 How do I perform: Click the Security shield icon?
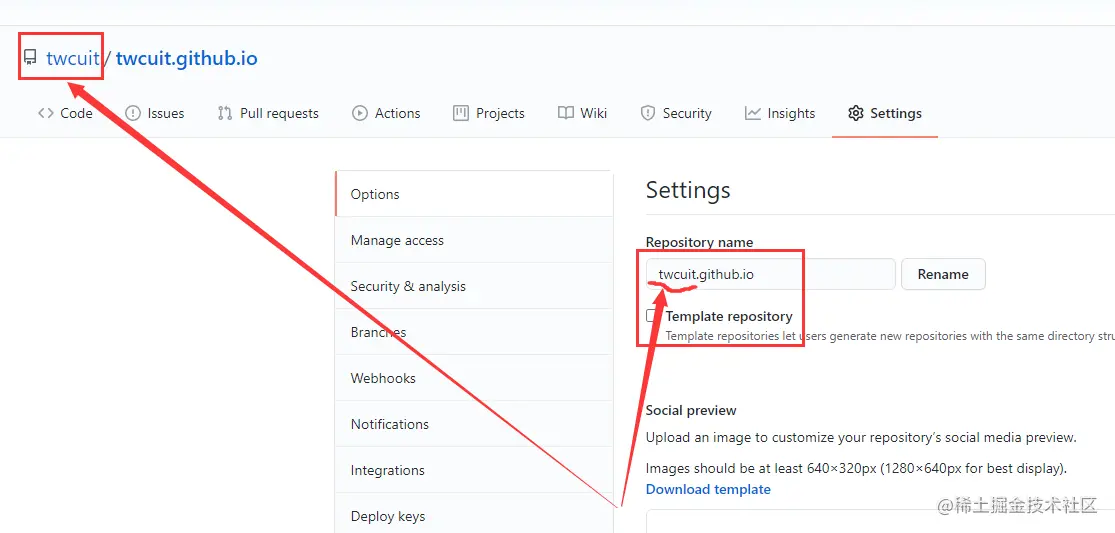[647, 113]
